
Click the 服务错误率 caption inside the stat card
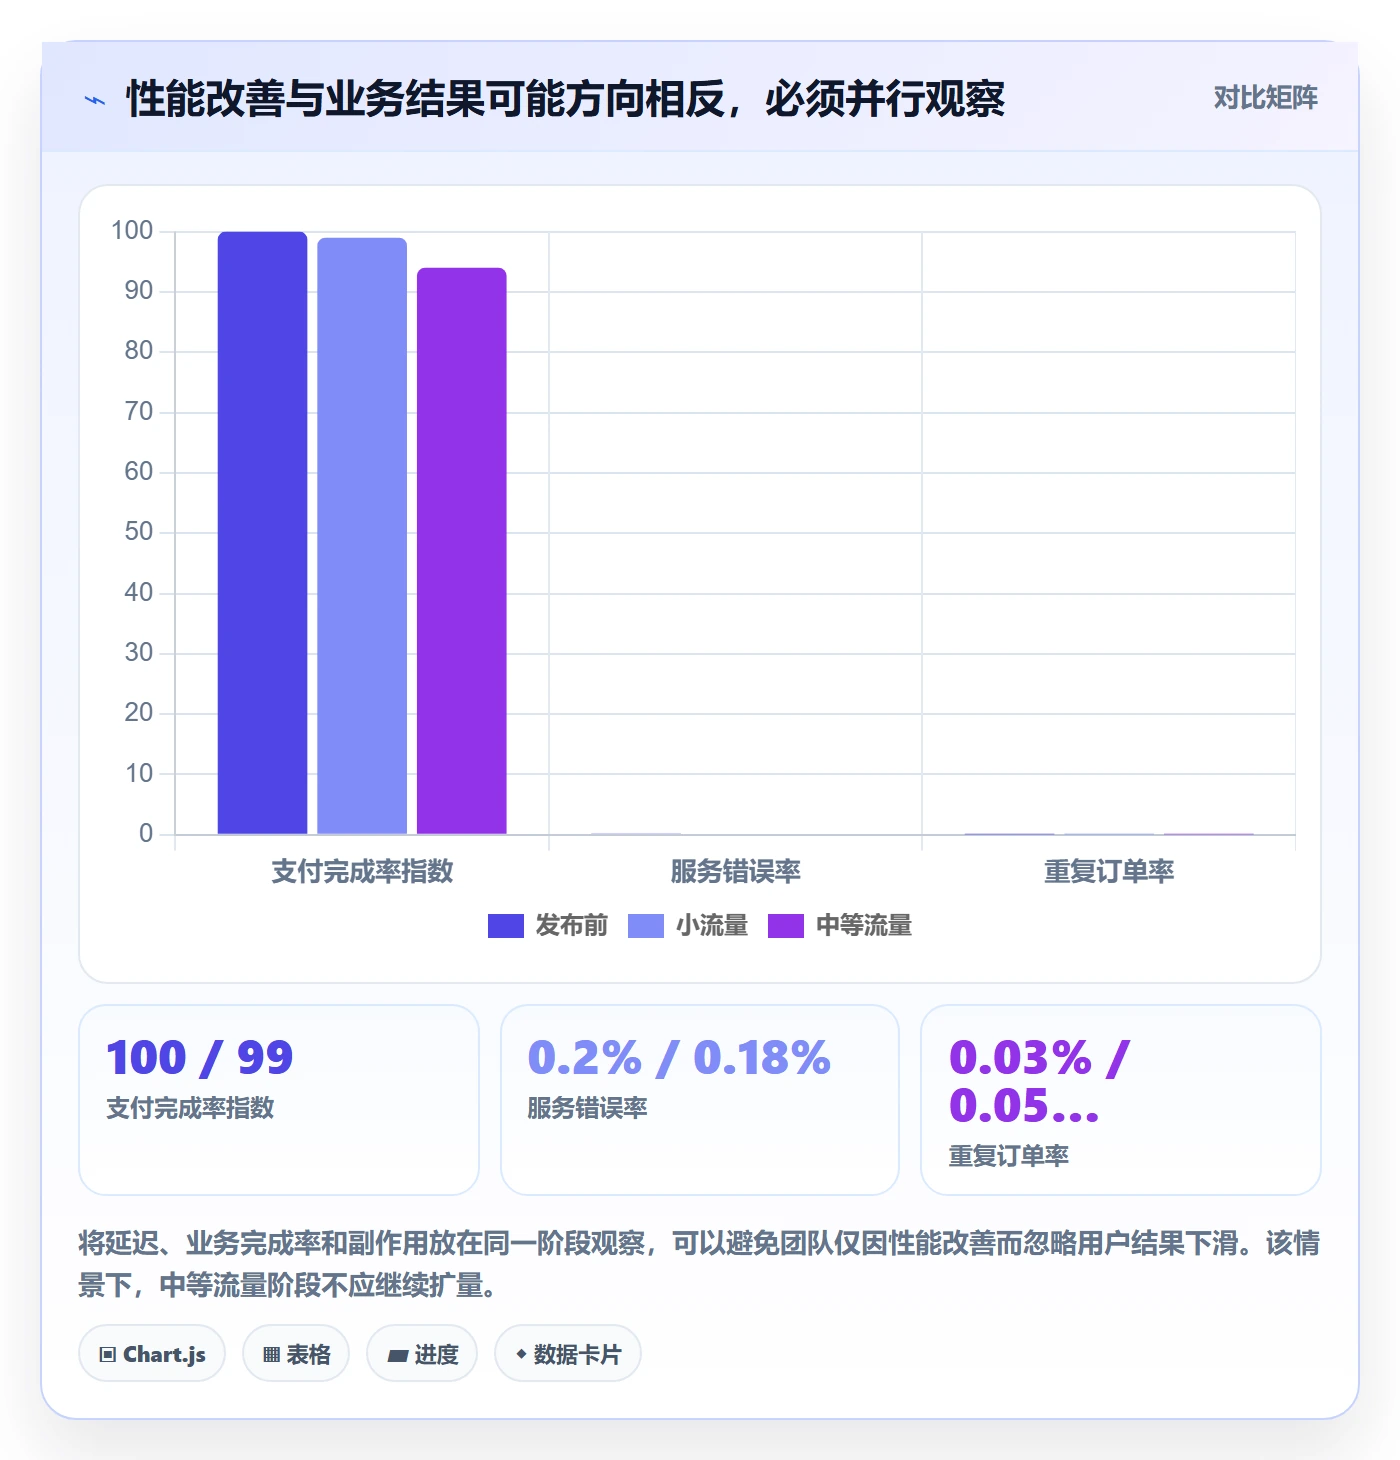[x=587, y=1108]
